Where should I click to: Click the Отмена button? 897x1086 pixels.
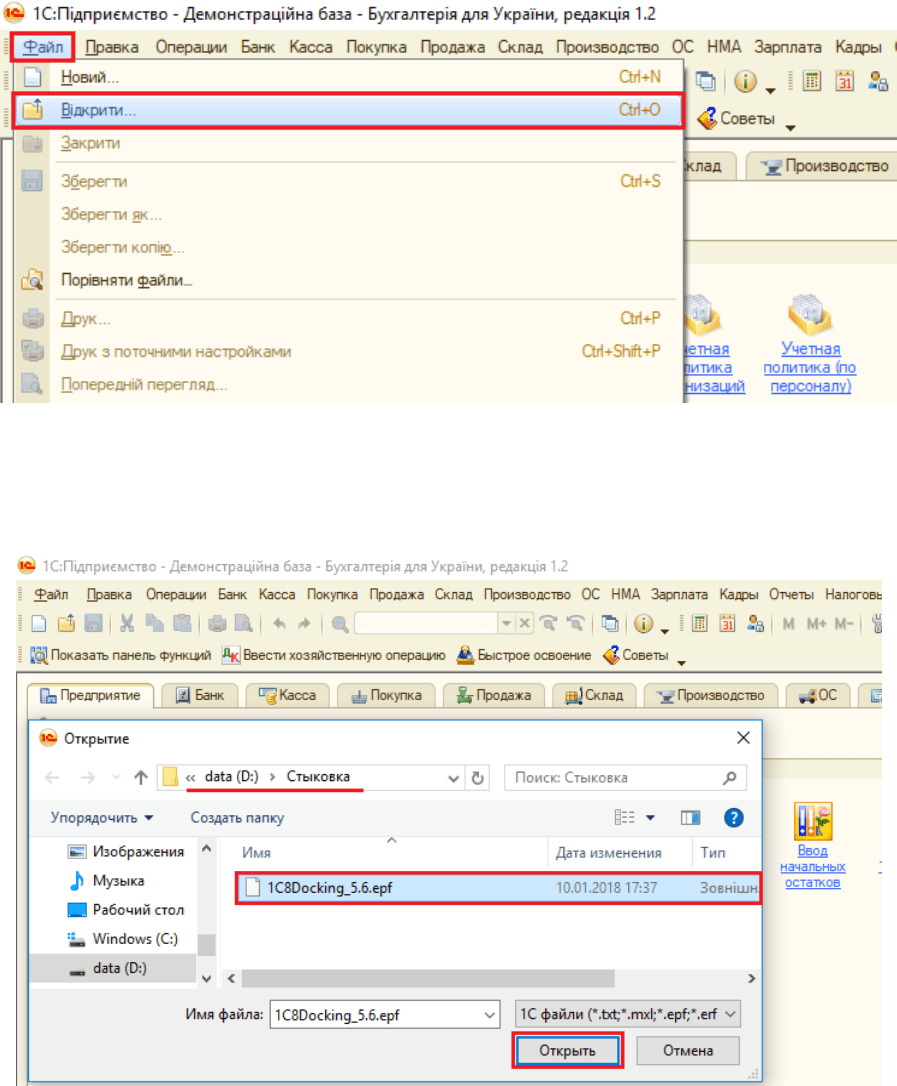click(x=688, y=1051)
